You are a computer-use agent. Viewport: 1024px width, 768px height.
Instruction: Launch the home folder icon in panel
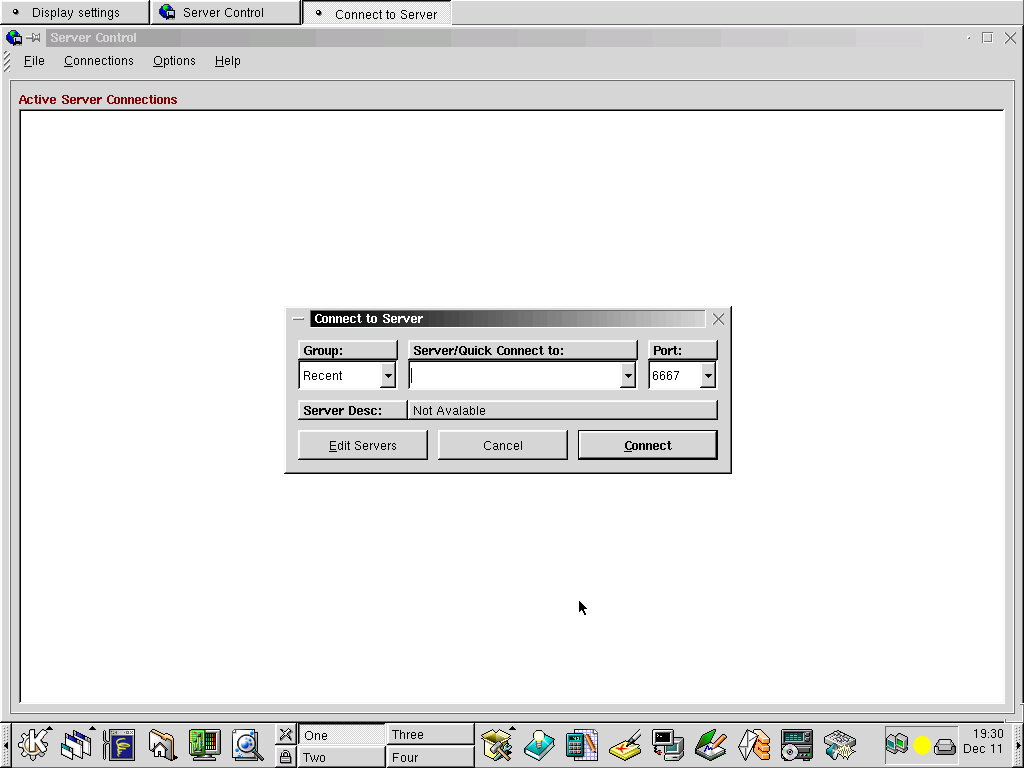point(162,745)
